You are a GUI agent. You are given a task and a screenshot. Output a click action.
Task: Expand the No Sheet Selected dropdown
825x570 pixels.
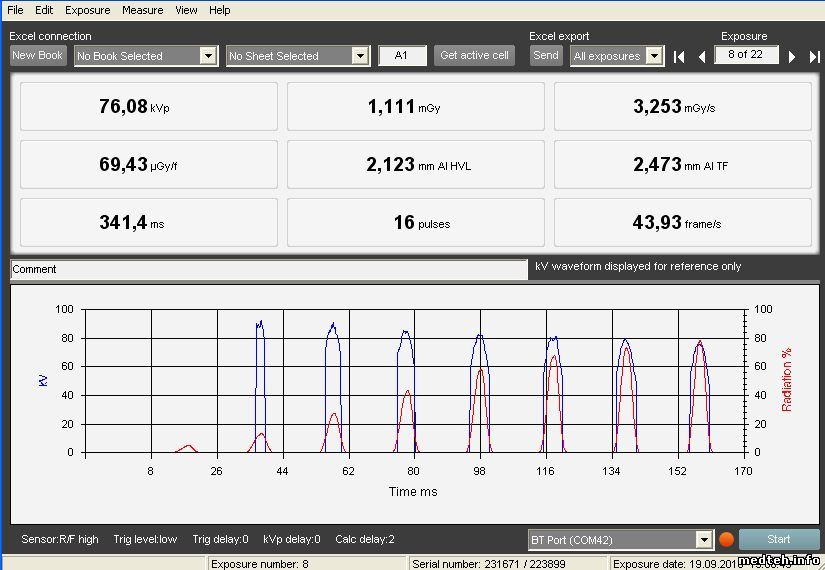[360, 56]
